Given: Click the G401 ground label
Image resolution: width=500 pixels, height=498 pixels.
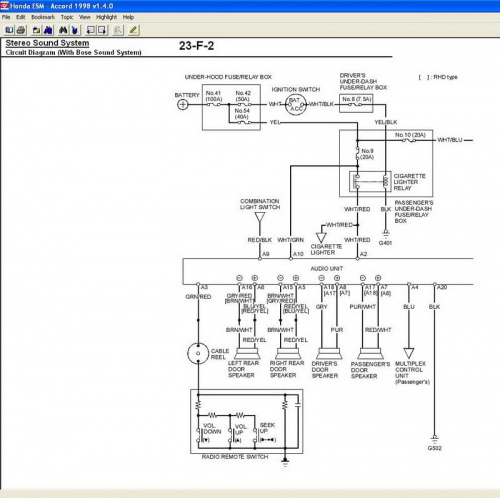Looking at the screenshot, I should click(385, 243).
